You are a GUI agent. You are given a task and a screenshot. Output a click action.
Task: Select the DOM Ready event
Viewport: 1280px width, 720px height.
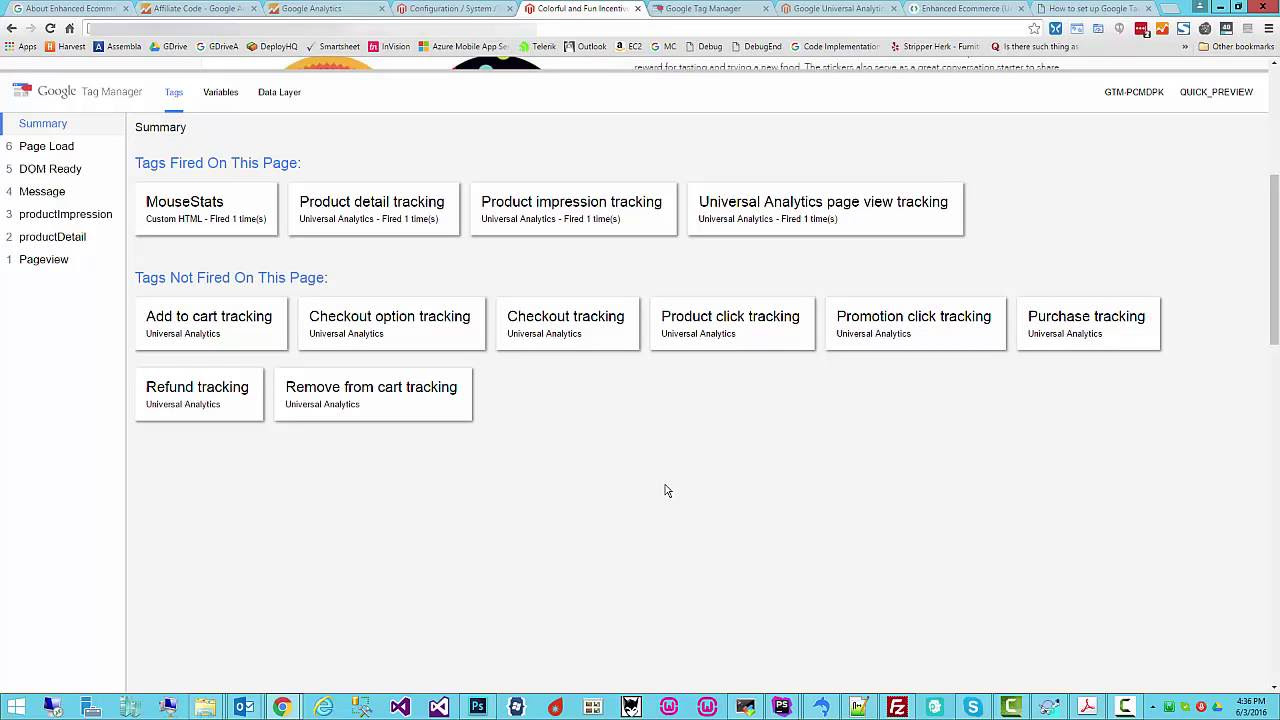click(50, 169)
